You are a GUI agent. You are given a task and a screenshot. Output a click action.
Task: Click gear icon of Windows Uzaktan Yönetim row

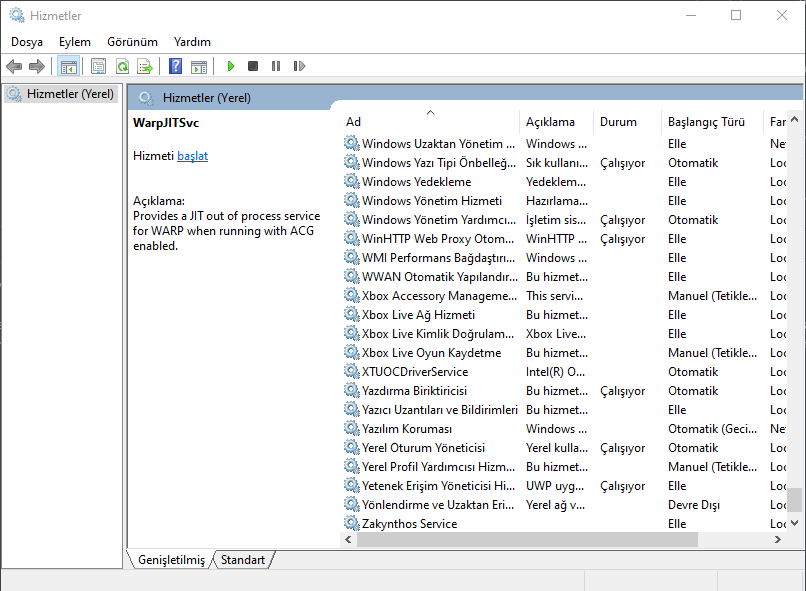pyautogui.click(x=352, y=143)
